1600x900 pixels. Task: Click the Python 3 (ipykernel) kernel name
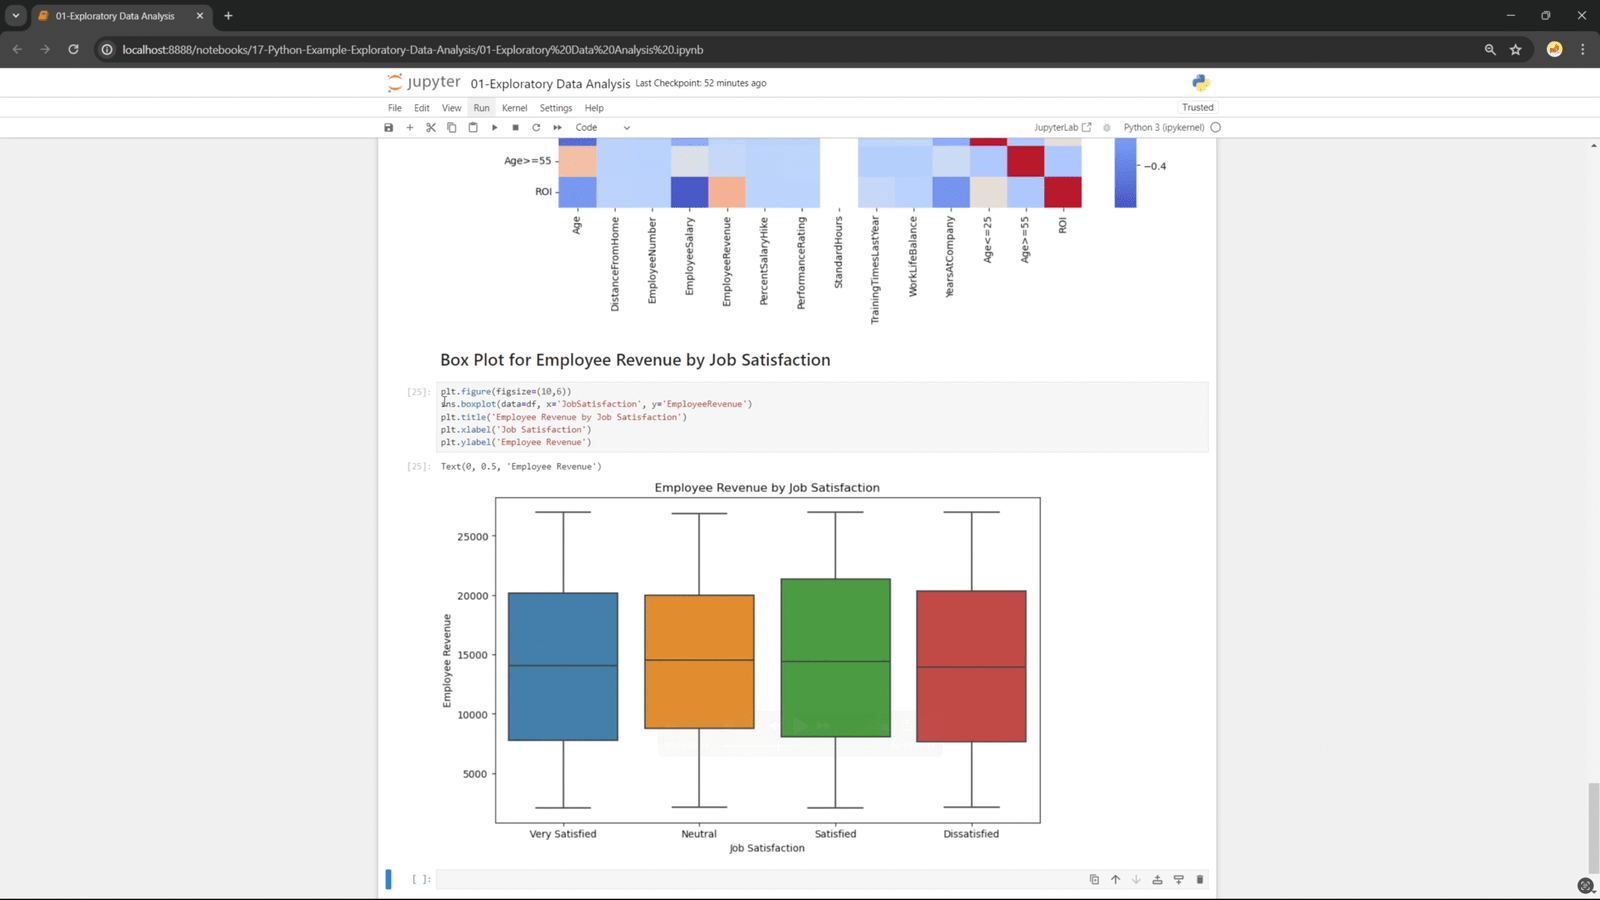click(x=1163, y=128)
